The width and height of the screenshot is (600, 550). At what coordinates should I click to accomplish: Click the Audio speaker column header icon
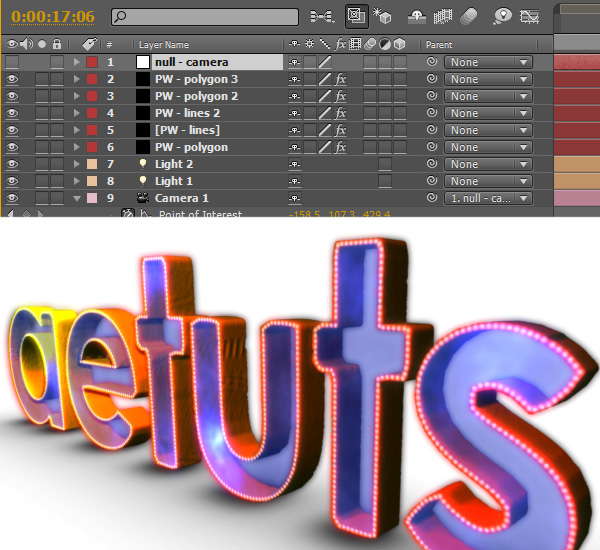click(x=26, y=44)
